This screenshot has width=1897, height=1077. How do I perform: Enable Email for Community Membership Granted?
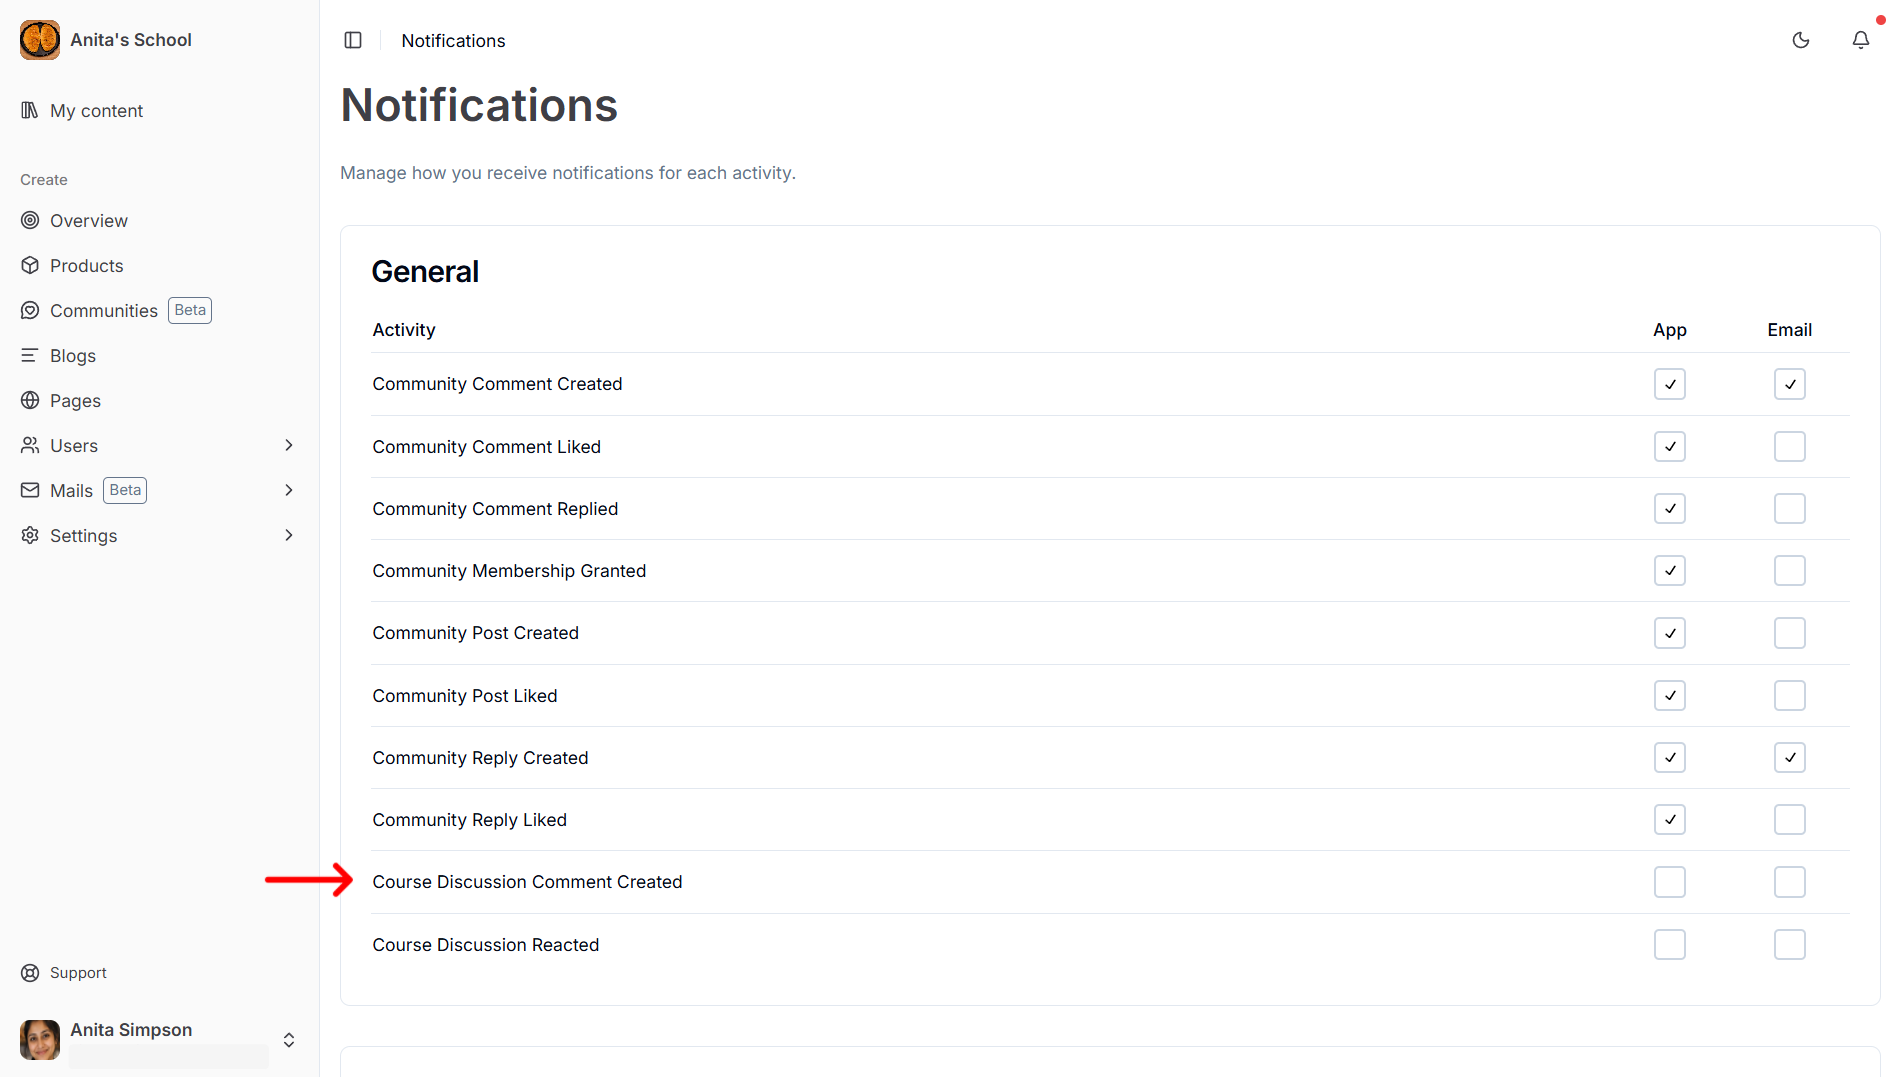1790,571
